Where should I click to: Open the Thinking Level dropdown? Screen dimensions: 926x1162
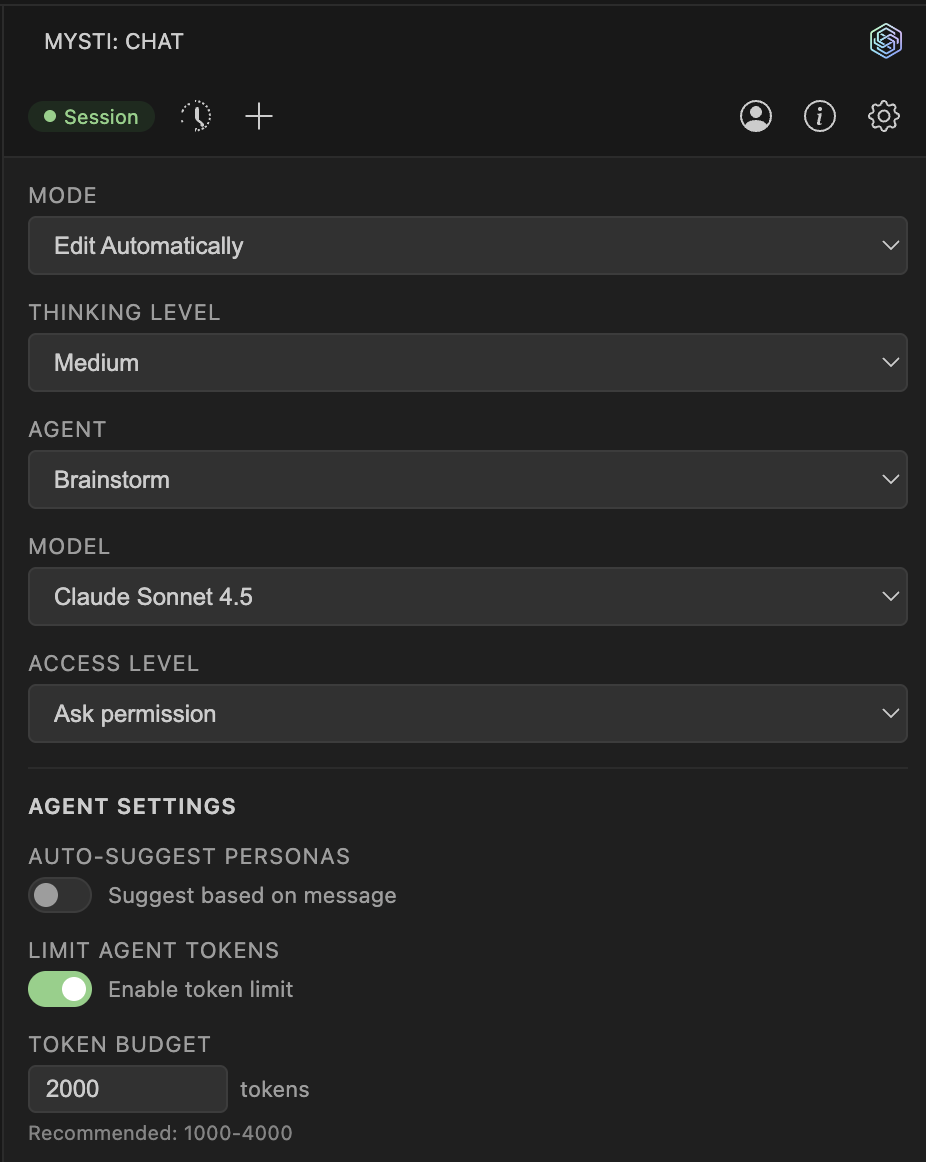(x=468, y=362)
